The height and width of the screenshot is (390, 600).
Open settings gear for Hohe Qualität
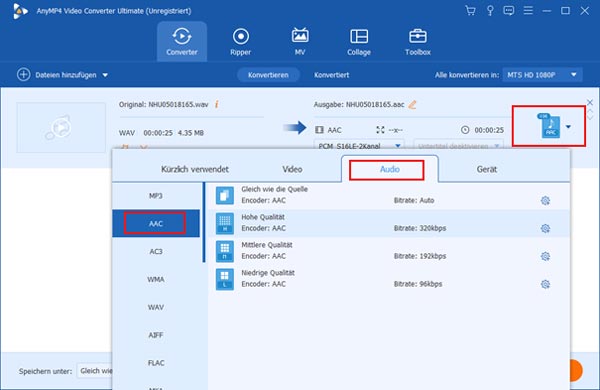545,228
